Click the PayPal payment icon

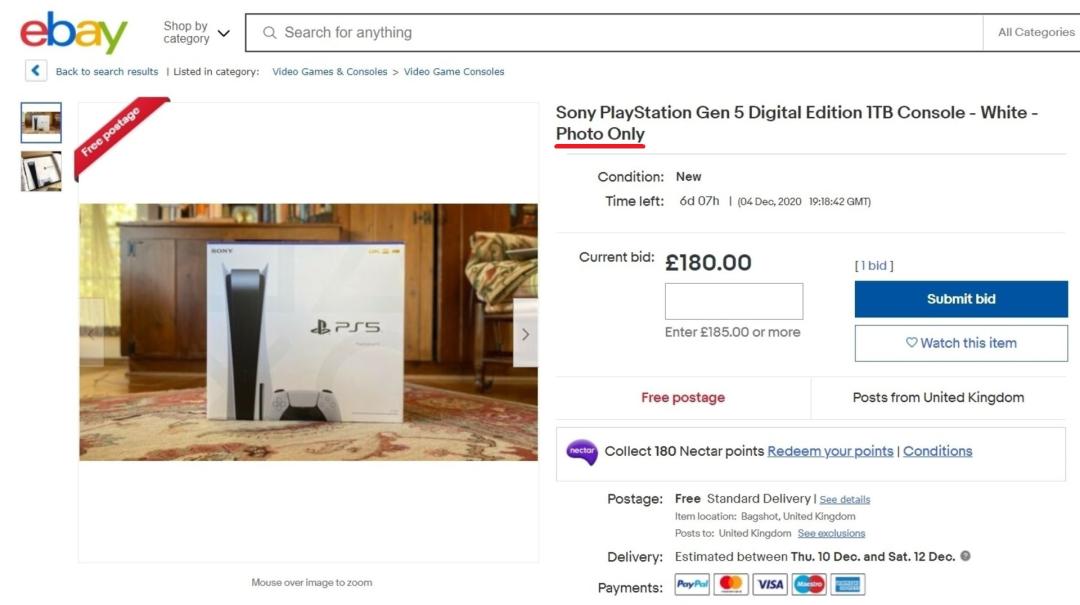coord(692,585)
